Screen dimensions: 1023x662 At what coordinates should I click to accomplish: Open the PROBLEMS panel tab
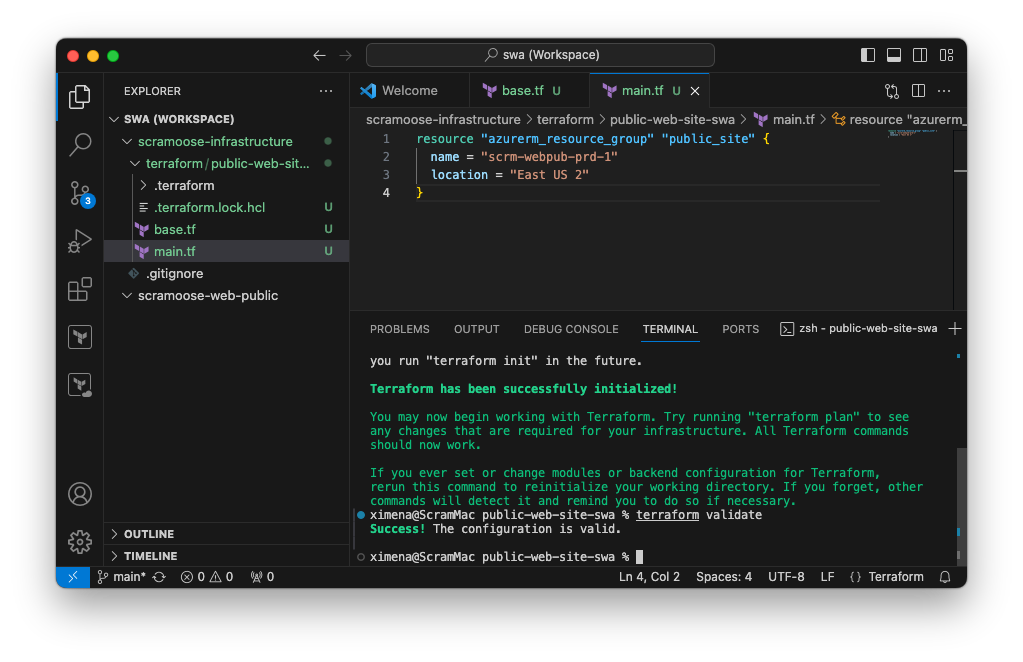pos(399,329)
